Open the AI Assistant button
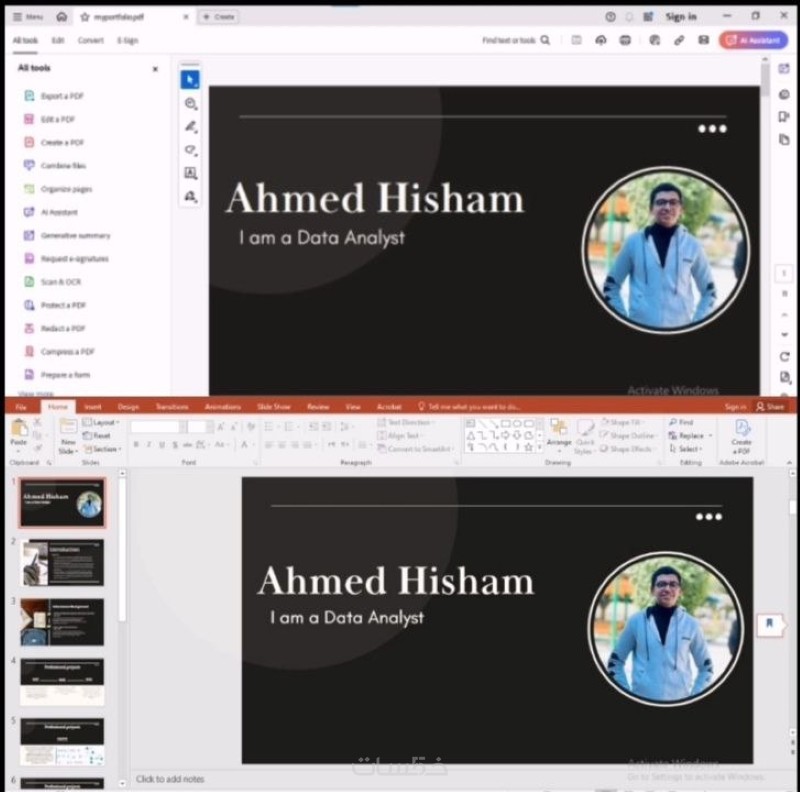This screenshot has height=792, width=800. pos(754,40)
